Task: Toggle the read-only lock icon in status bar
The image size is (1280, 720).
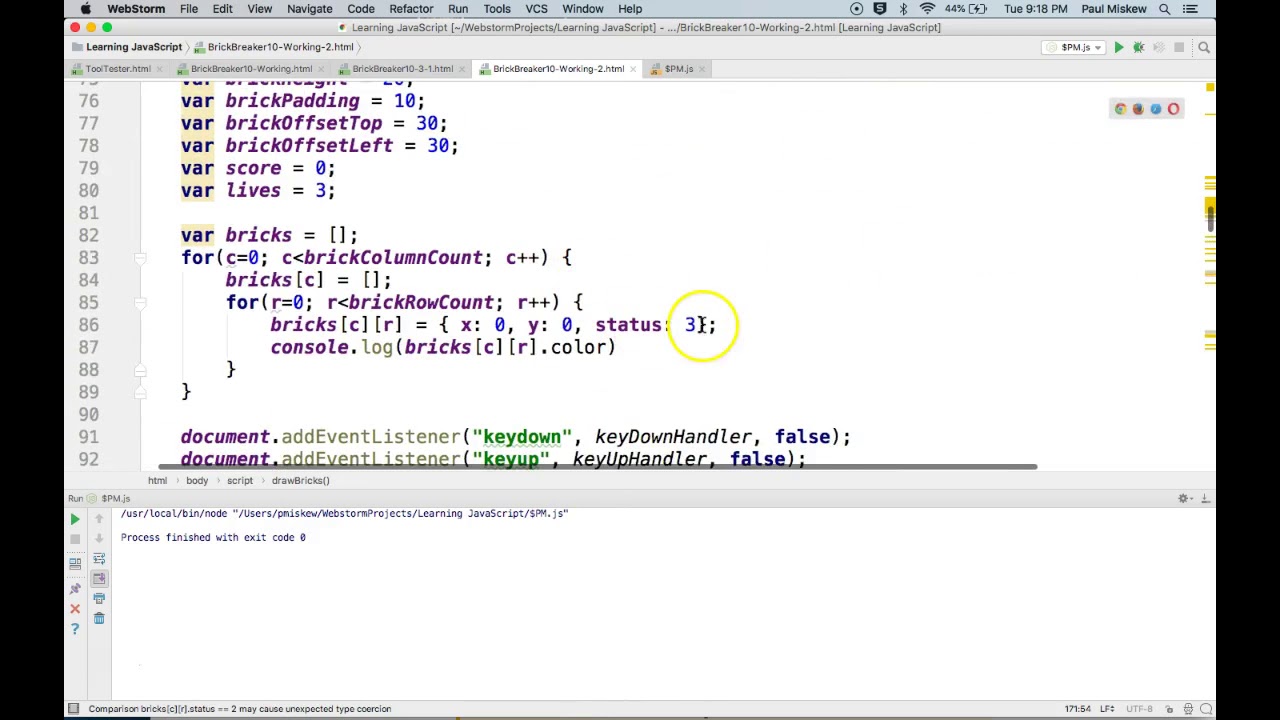Action: tap(1170, 709)
